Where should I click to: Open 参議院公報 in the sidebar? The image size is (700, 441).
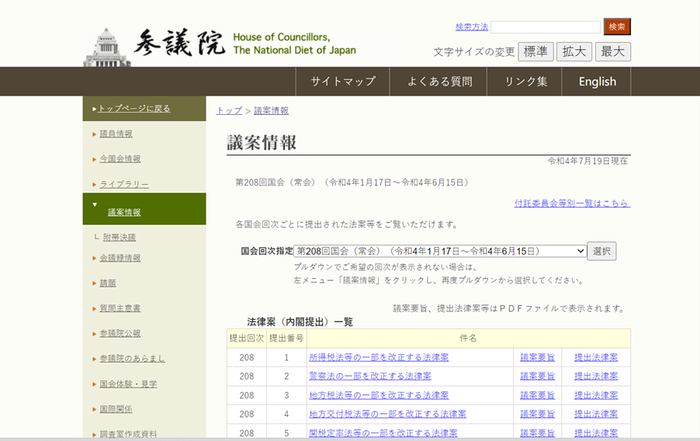(120, 333)
